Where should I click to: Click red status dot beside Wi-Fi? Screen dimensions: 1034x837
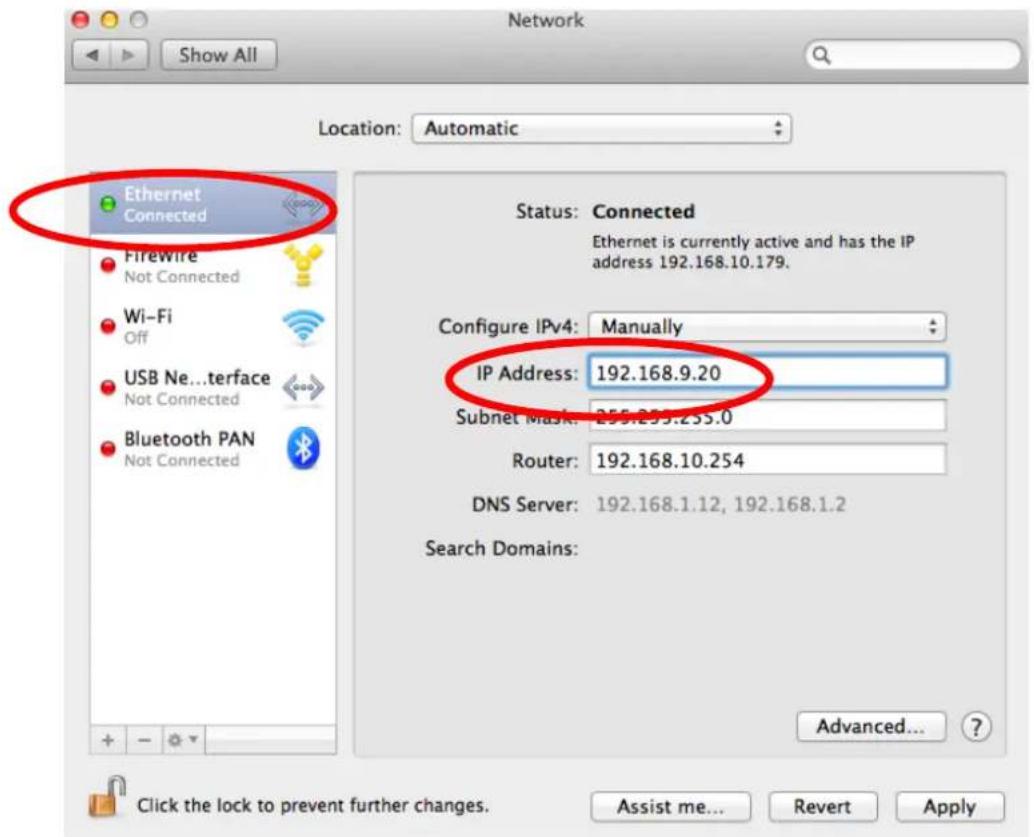[107, 326]
